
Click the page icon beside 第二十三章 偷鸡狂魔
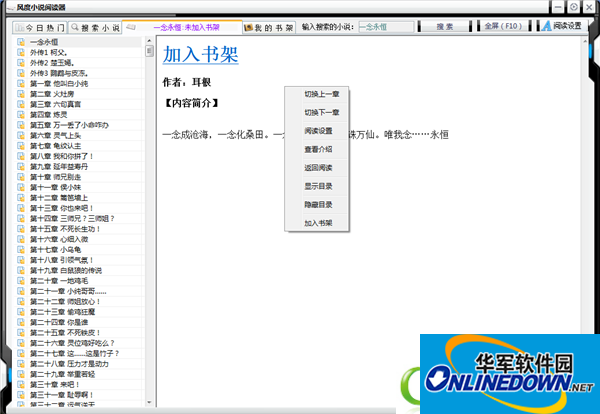point(21,312)
